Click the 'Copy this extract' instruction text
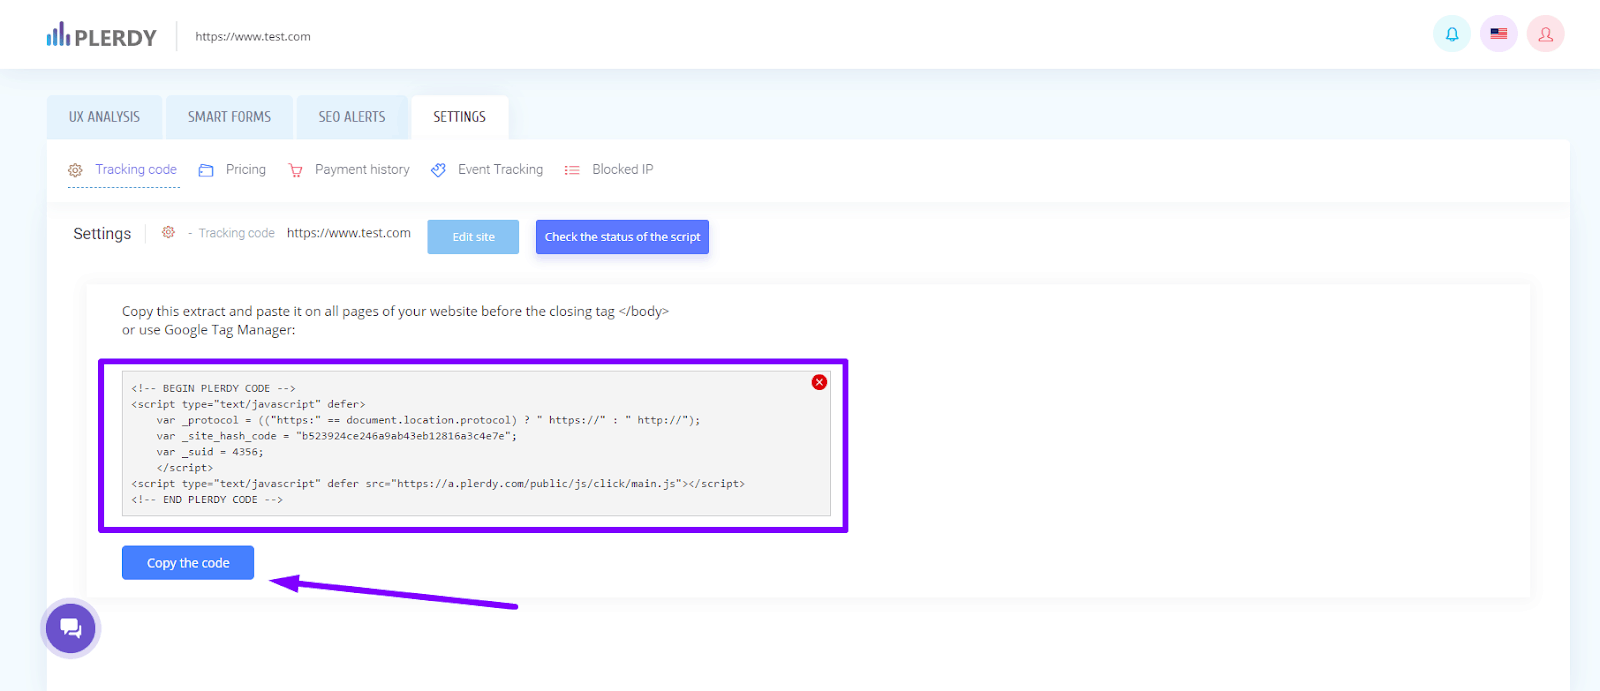Screen dimensions: 1600x691 tap(395, 311)
